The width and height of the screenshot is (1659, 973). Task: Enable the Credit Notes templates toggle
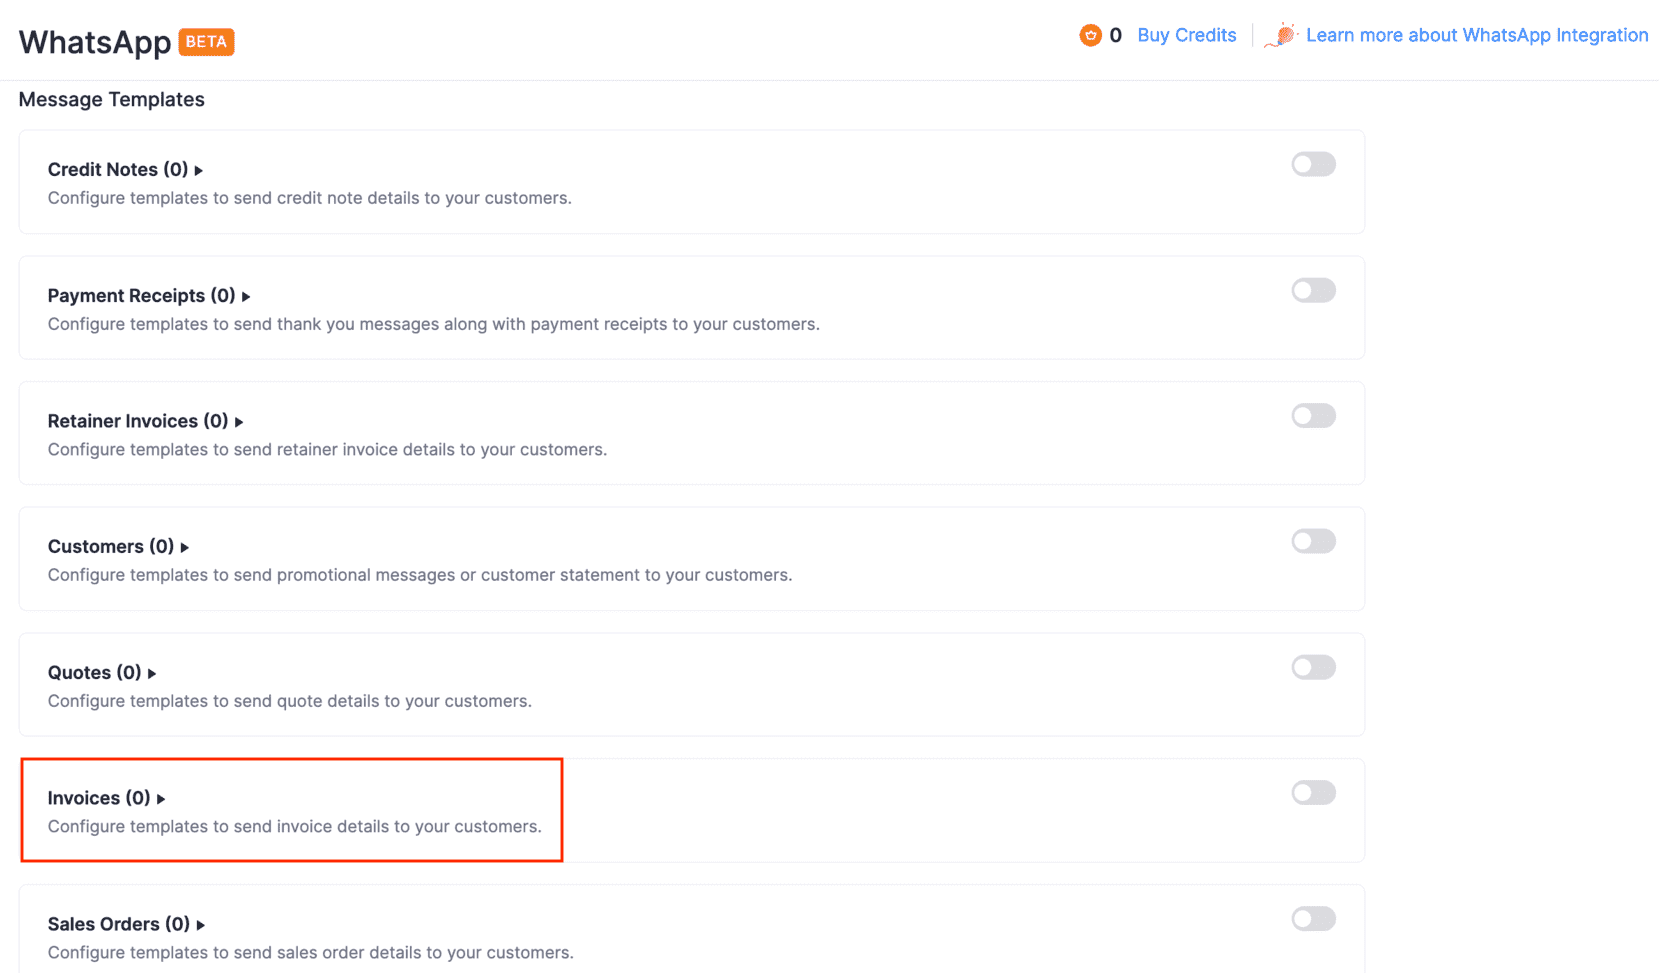tap(1313, 165)
